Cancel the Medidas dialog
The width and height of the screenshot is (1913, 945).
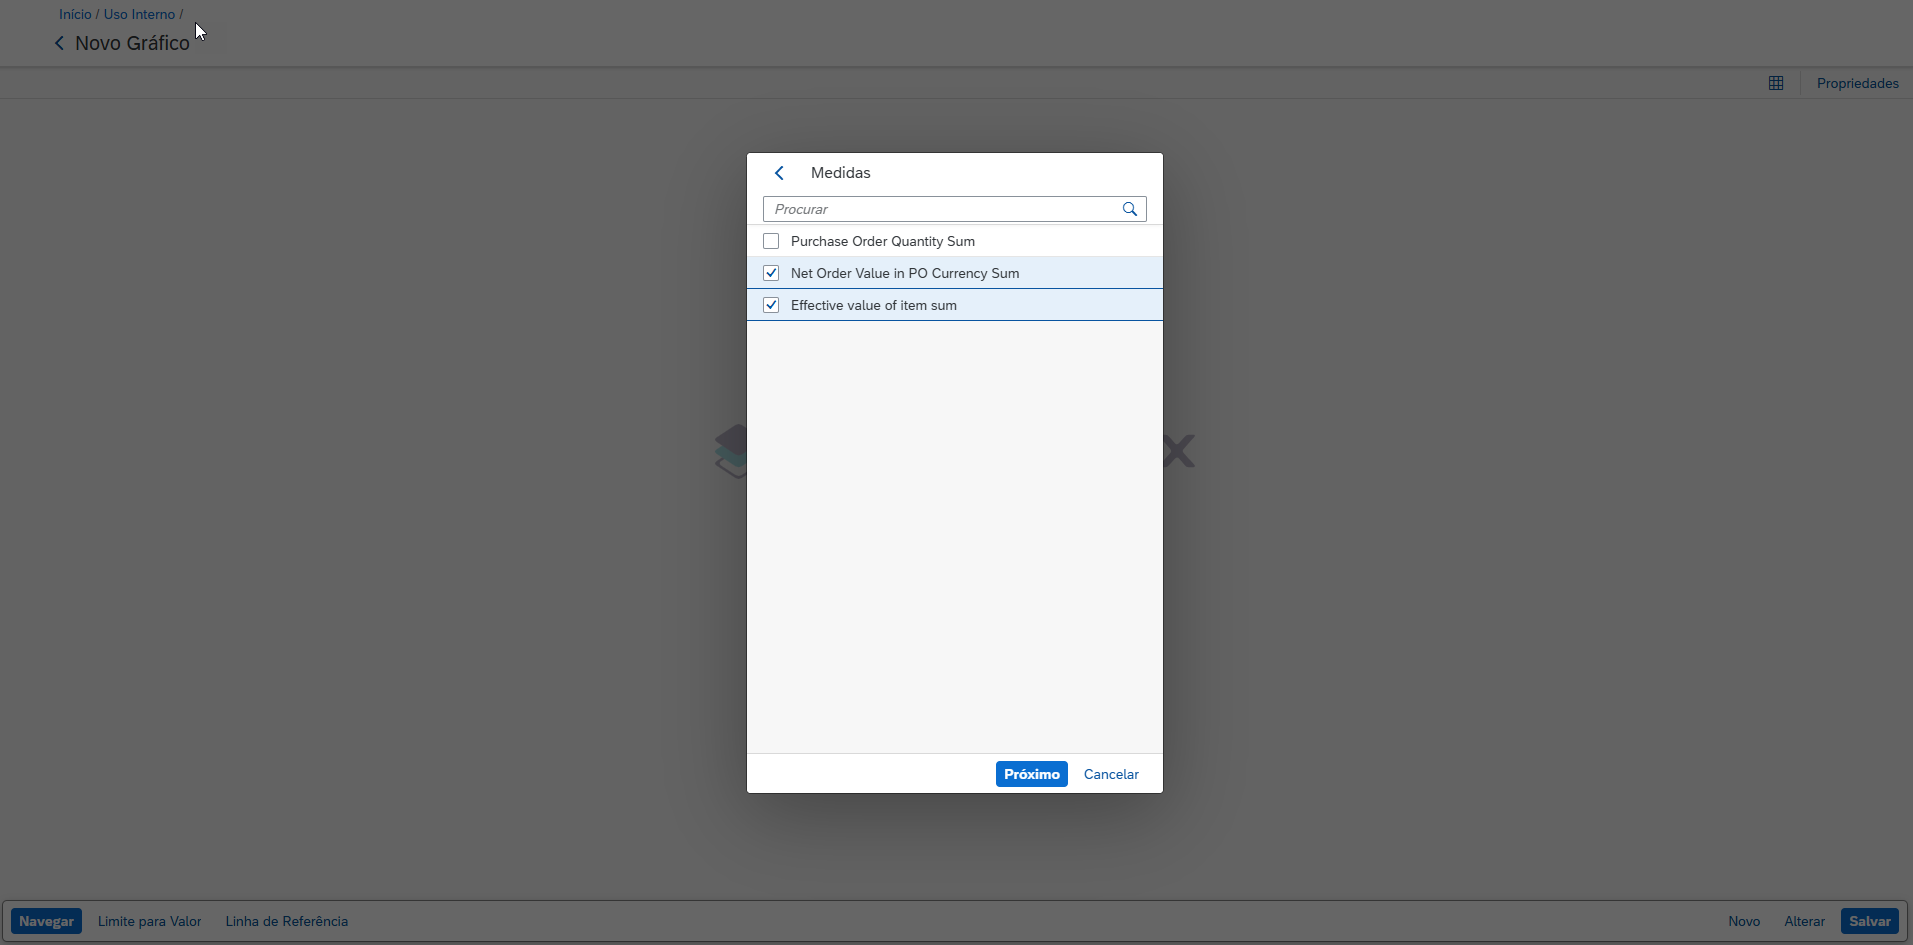1110,774
